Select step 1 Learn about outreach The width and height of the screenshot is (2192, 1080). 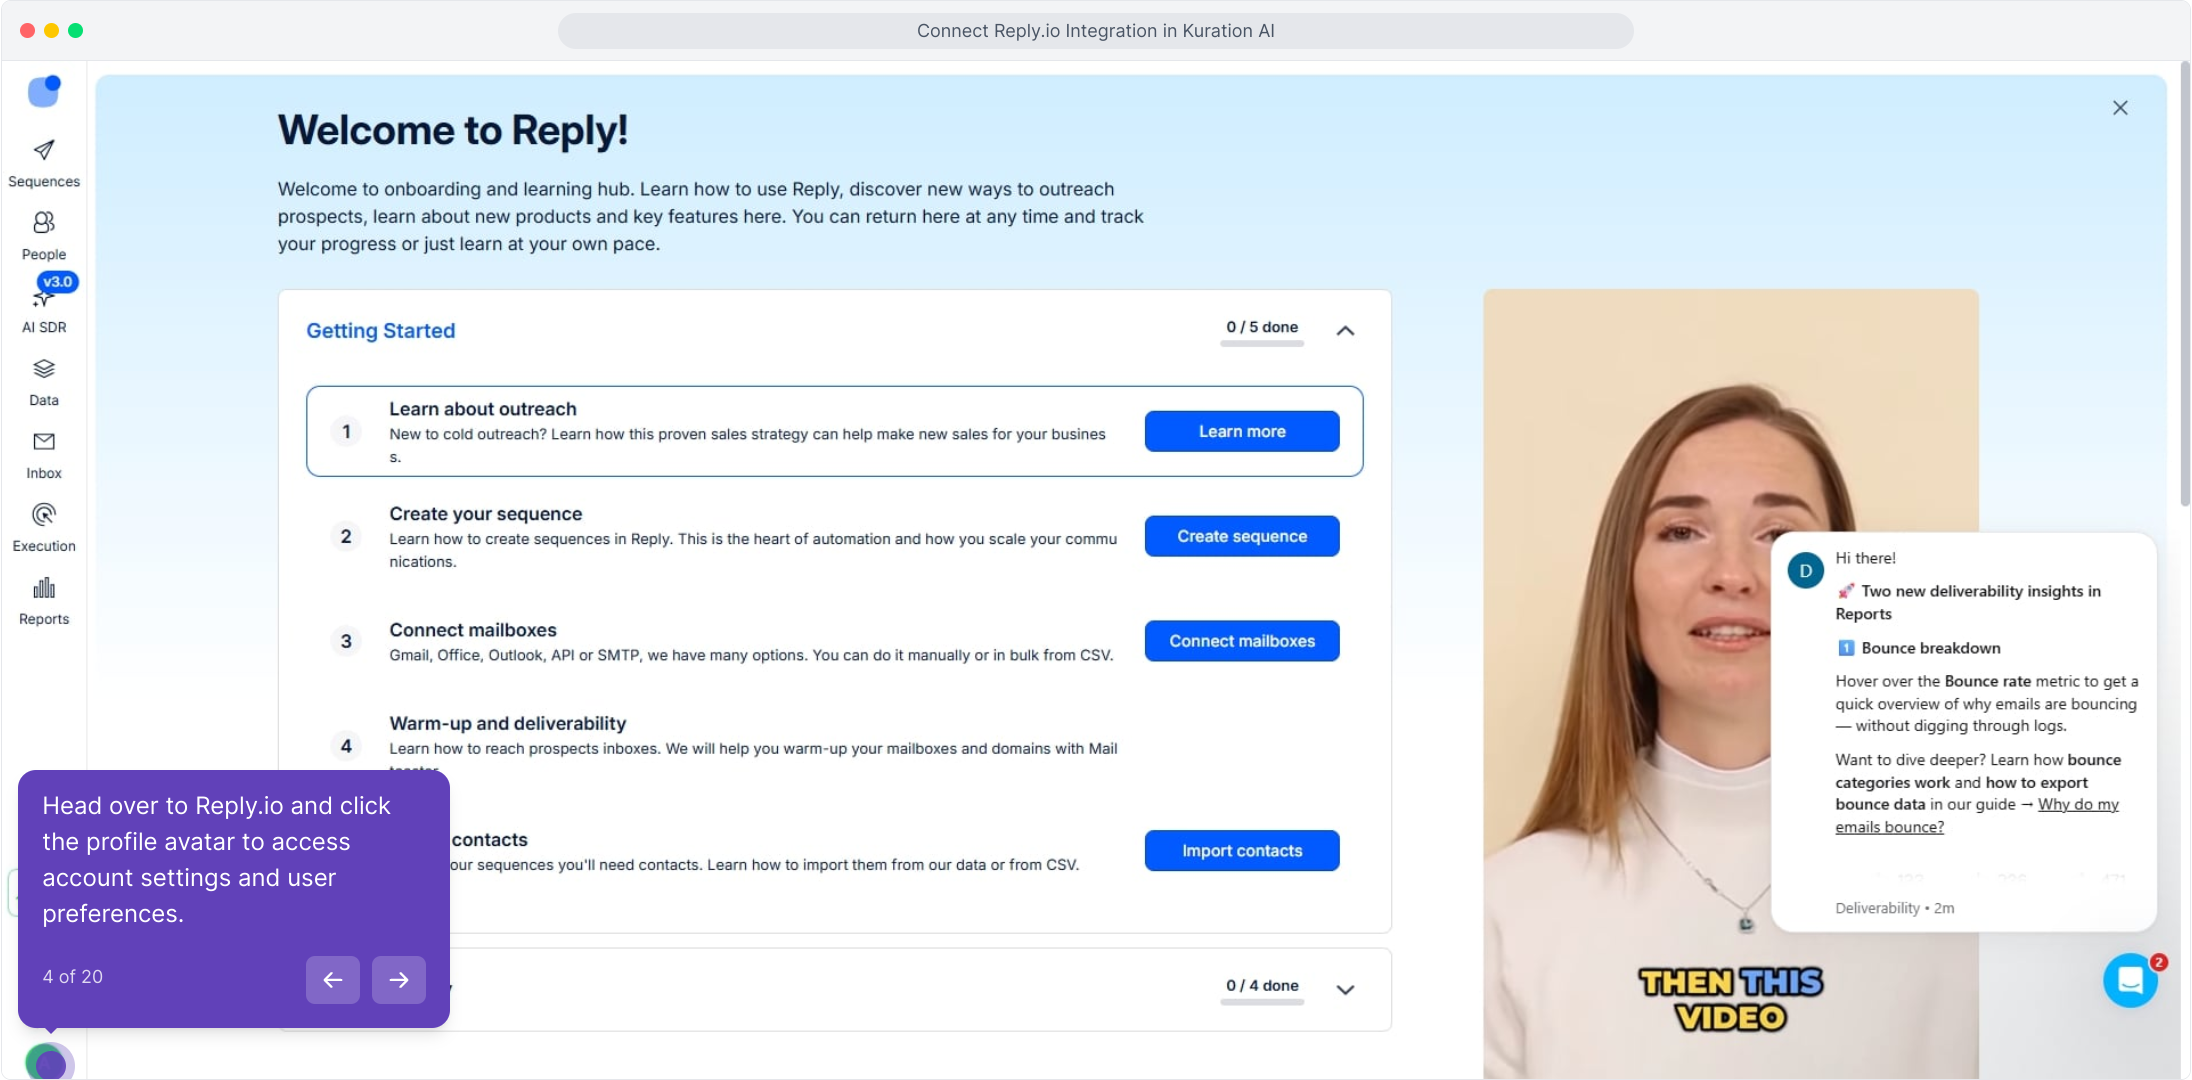point(835,431)
